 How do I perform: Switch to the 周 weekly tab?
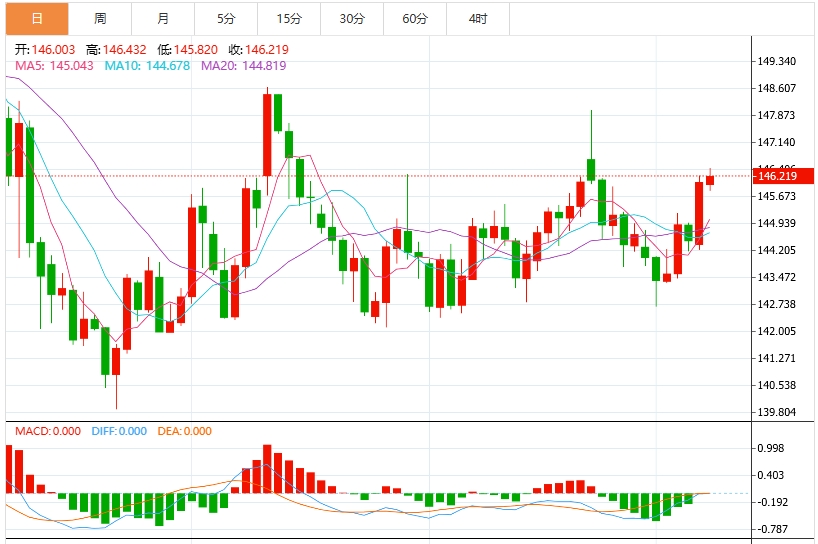point(100,19)
